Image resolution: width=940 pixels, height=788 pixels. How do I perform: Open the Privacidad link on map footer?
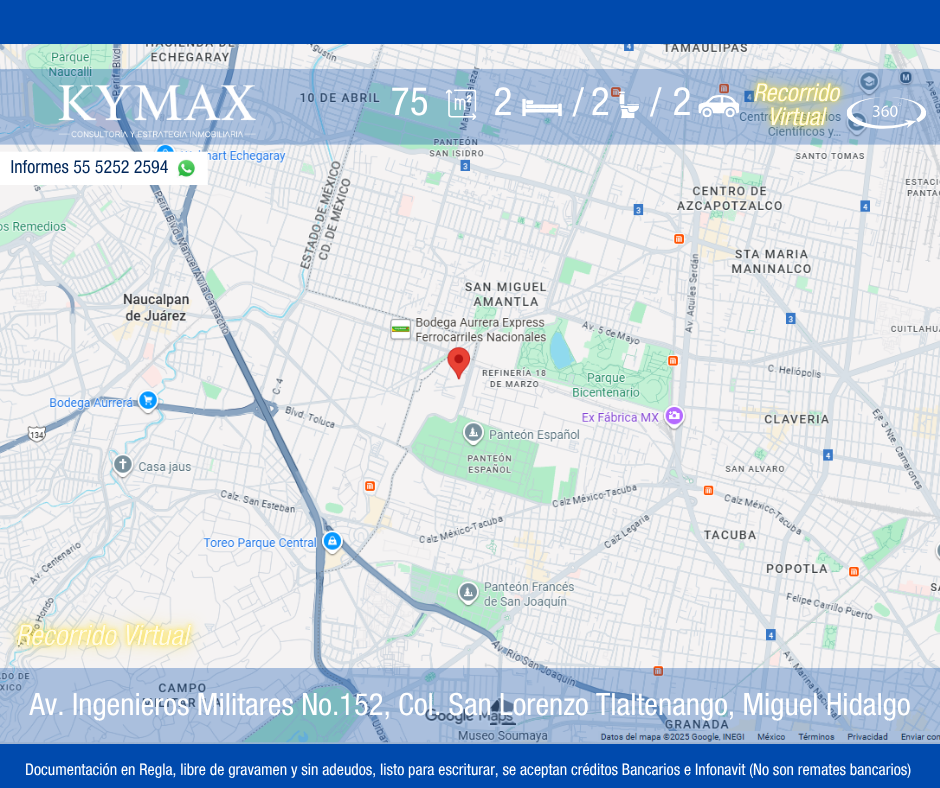click(x=867, y=737)
